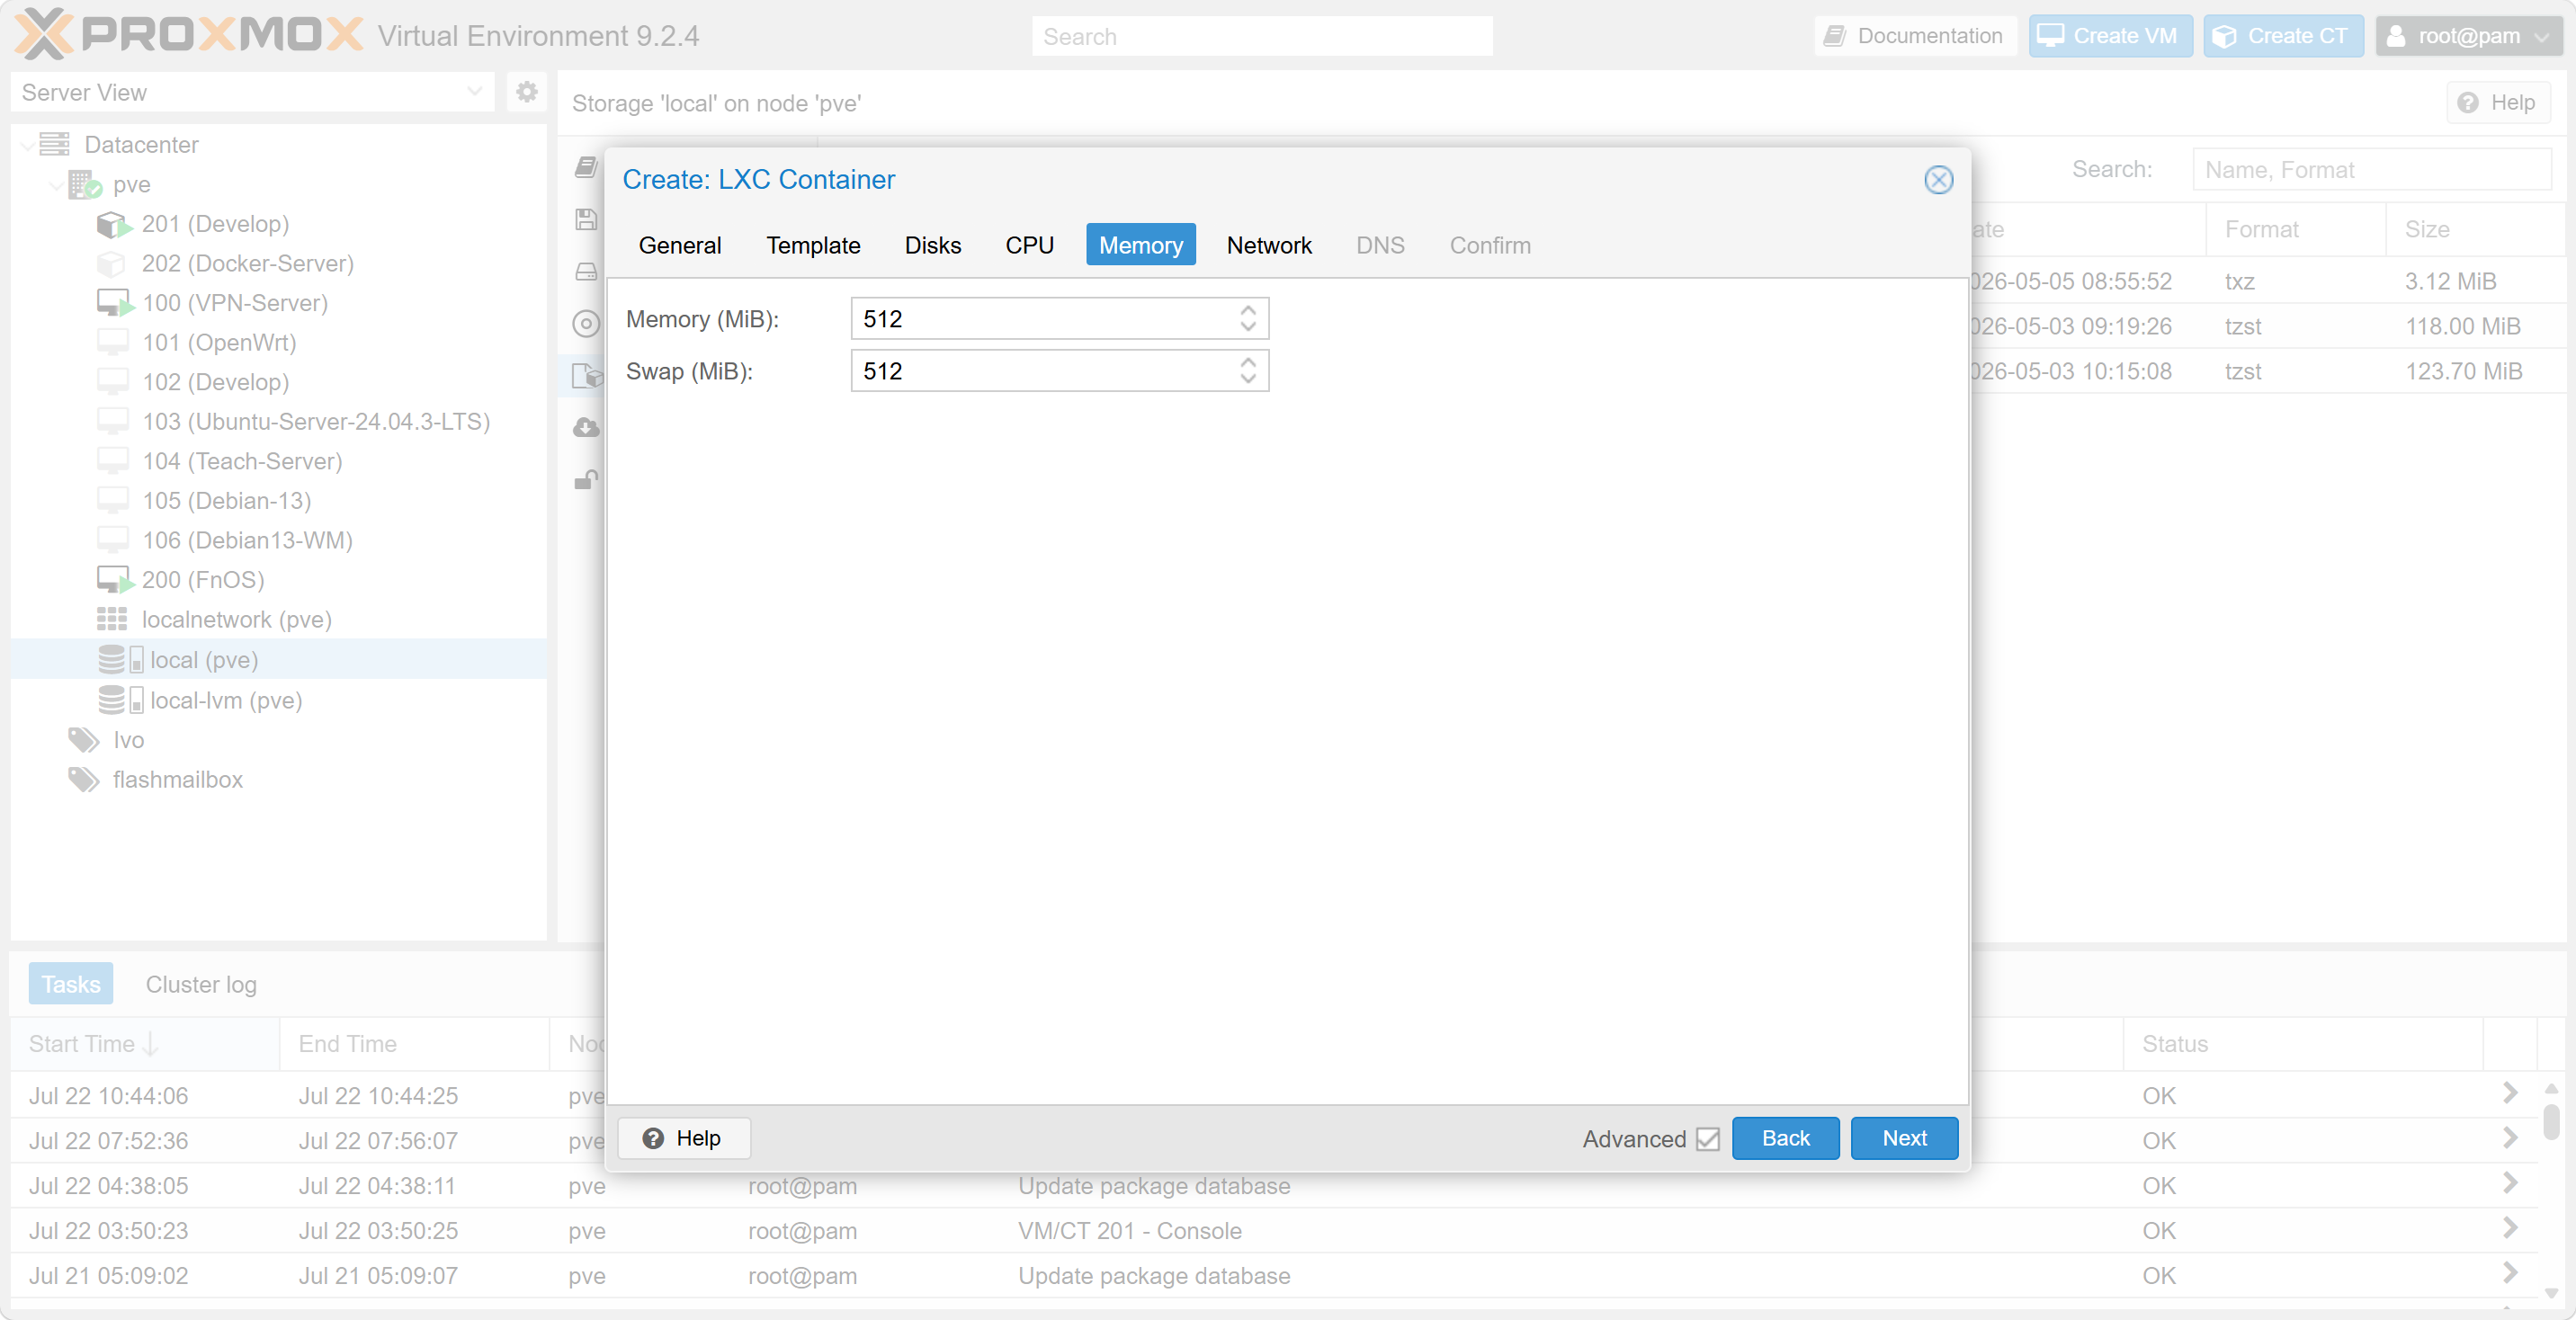2576x1320 pixels.
Task: Click the Memory (MiB) input field
Action: tap(1059, 319)
